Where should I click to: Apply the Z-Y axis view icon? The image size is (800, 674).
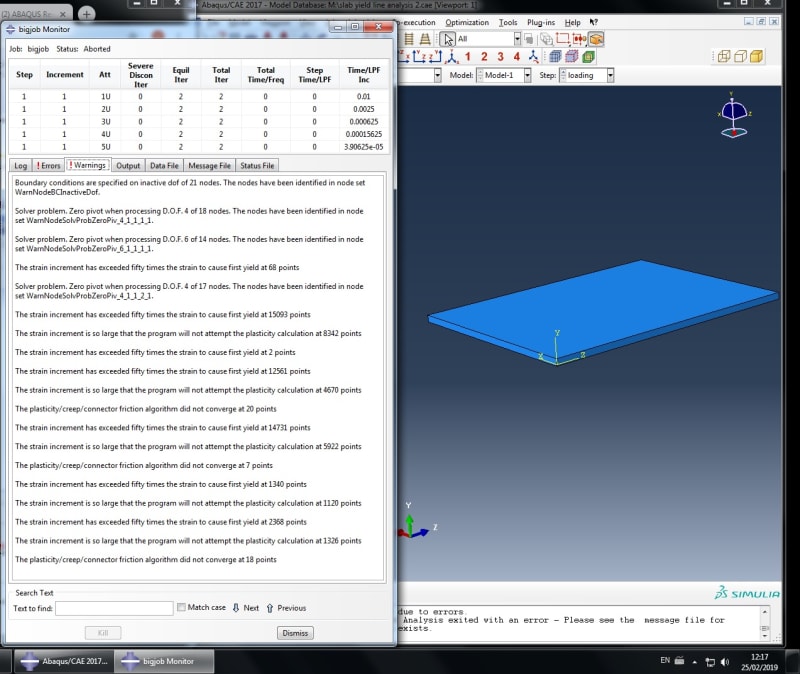(435, 57)
